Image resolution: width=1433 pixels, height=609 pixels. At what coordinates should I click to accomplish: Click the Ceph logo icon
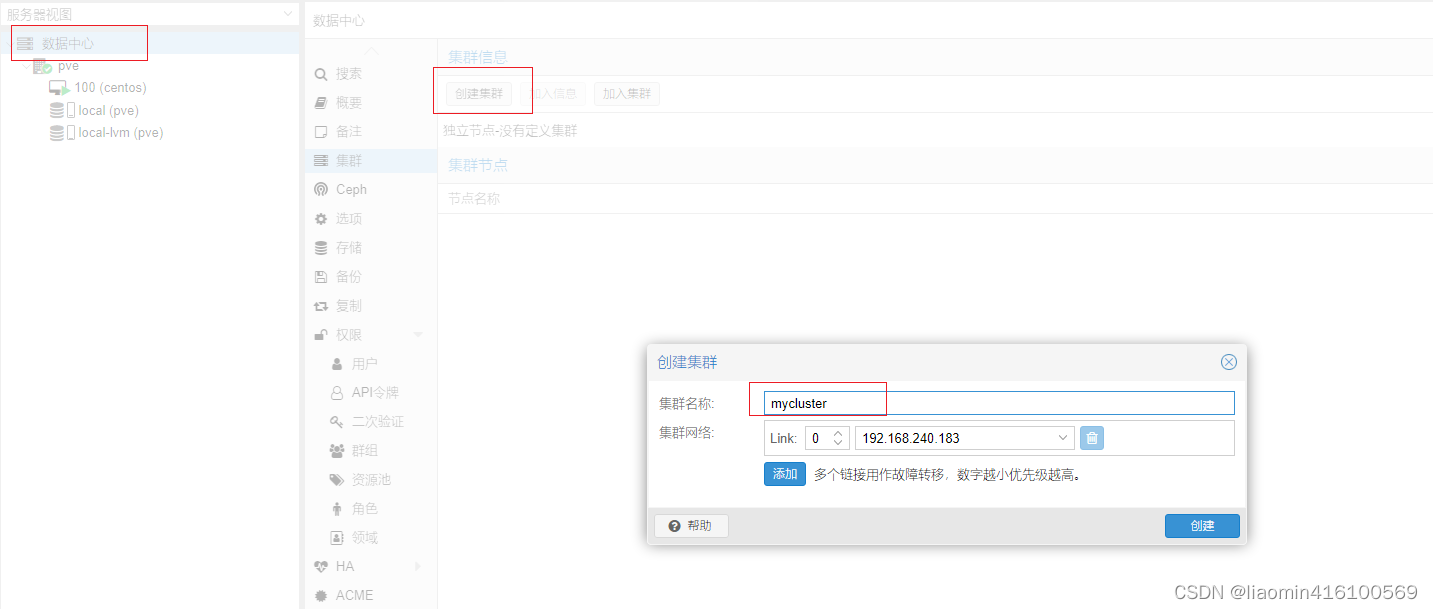pyautogui.click(x=321, y=190)
